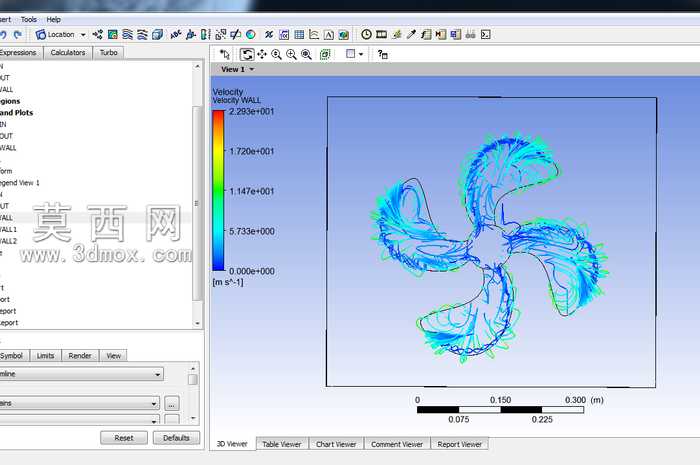Viewport: 700px width, 465px height.
Task: Insert a Figure snapshot
Action: 343,34
